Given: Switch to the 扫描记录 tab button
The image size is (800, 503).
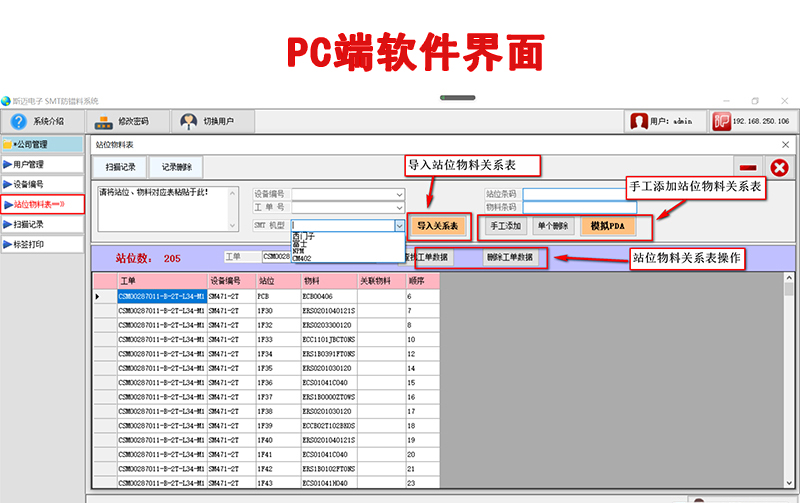Looking at the screenshot, I should click(119, 167).
